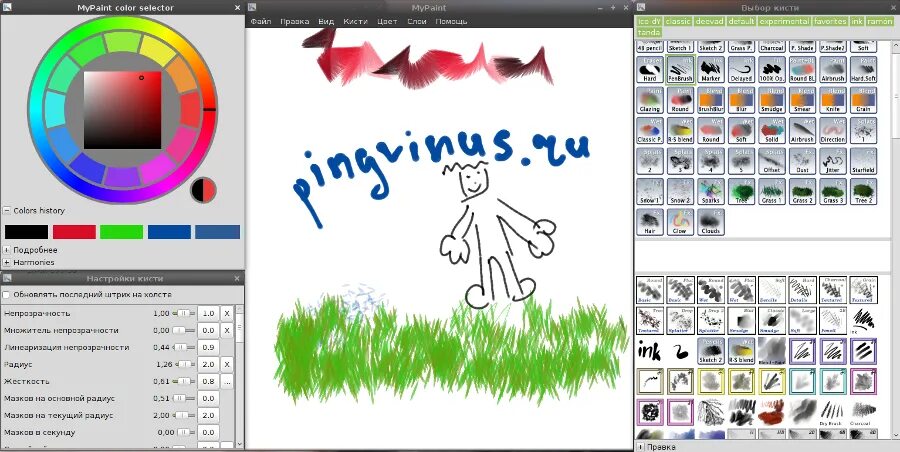Open the Цвет menu
Viewport: 900px width, 452px height.
coord(387,21)
